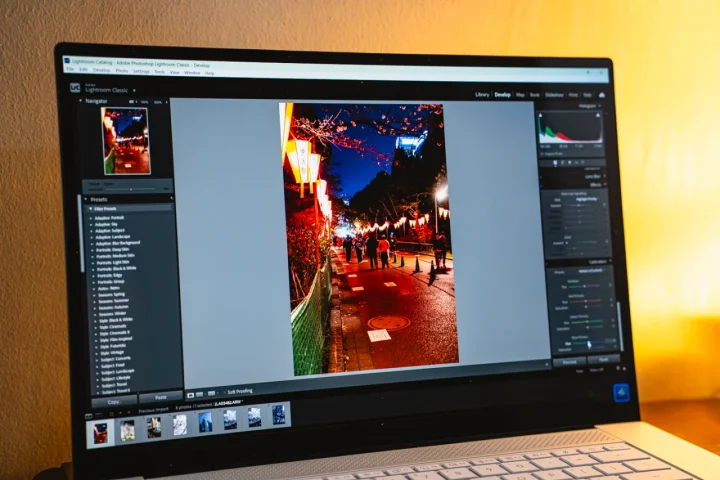Click the shadow clipping triangle in histogram
The width and height of the screenshot is (720, 480).
tap(540, 115)
